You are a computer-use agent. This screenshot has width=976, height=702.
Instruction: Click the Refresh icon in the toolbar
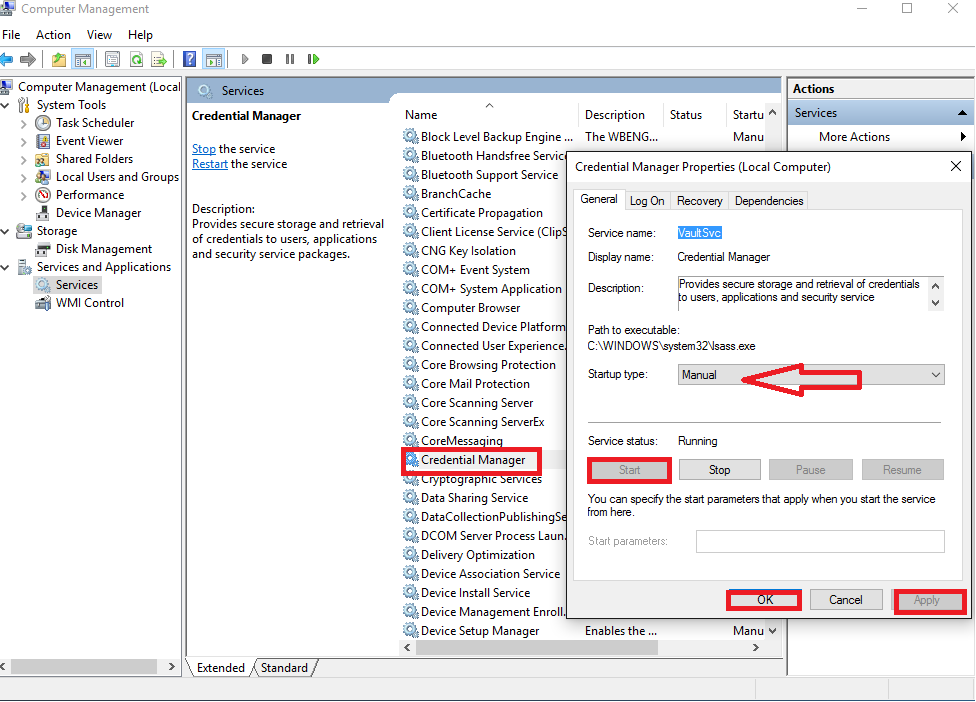click(136, 59)
